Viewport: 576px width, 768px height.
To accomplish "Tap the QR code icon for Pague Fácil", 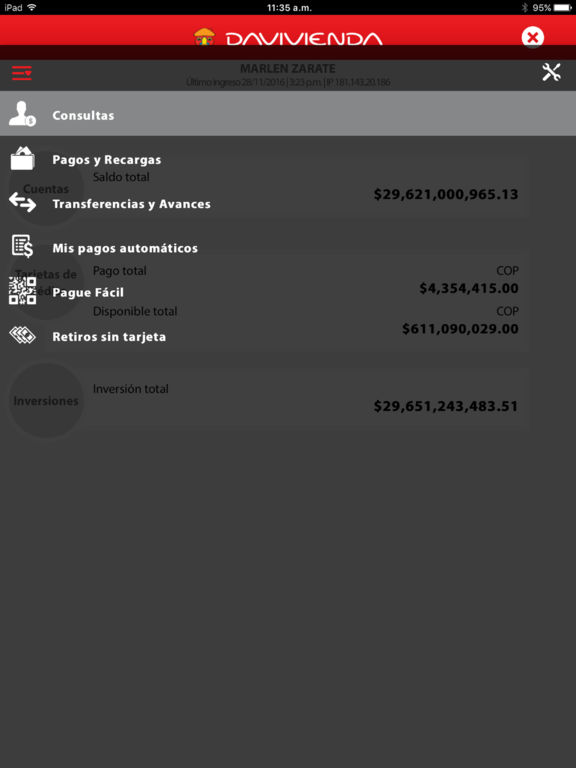I will point(23,290).
